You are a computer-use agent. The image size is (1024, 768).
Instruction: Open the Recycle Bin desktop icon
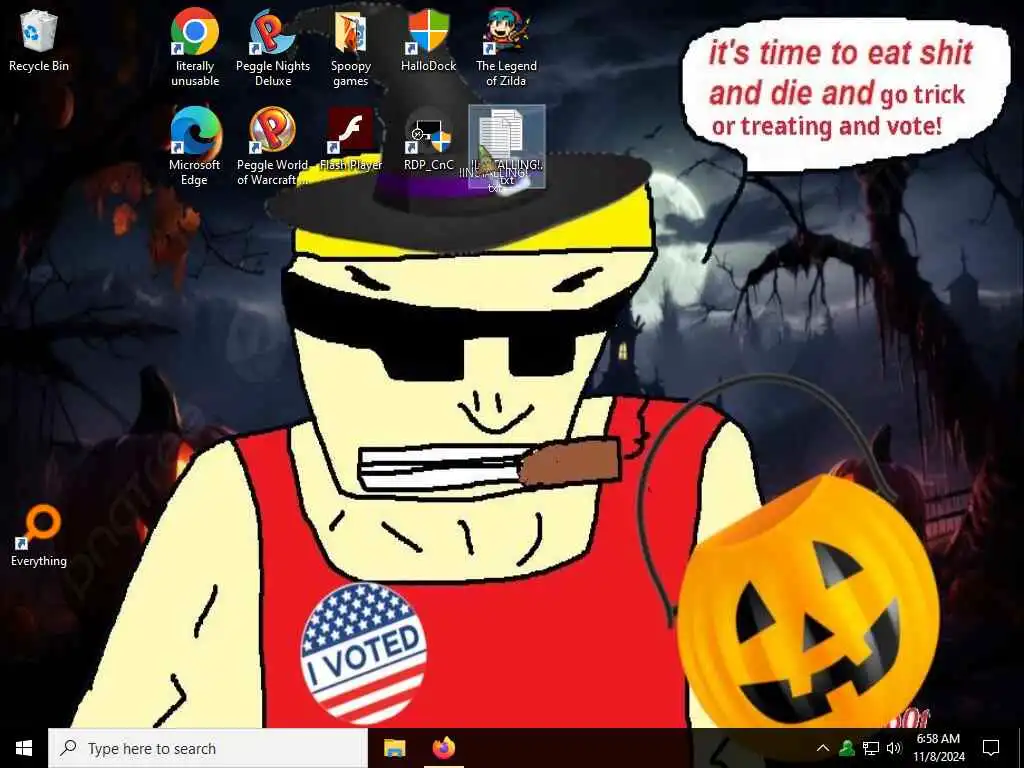tap(39, 40)
